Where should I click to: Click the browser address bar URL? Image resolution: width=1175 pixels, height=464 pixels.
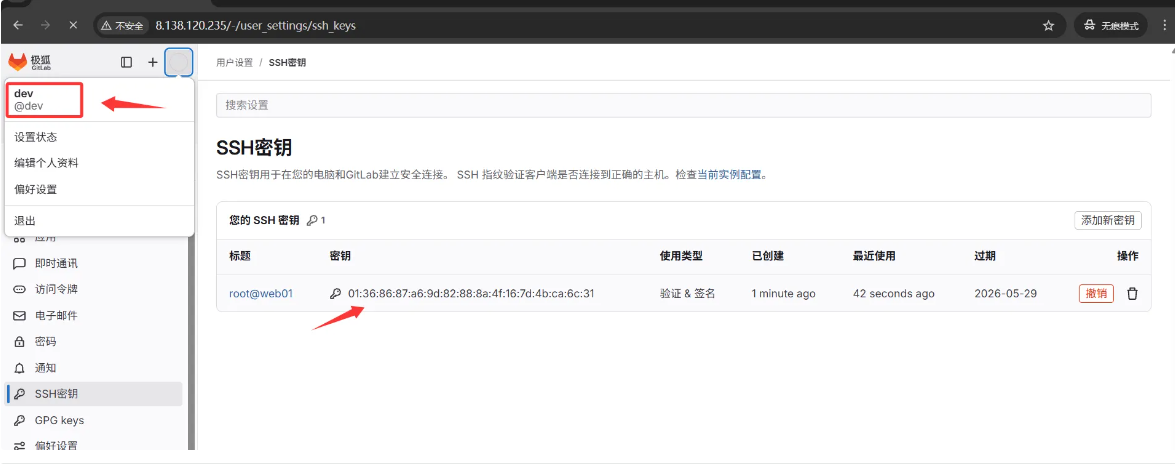(x=256, y=25)
